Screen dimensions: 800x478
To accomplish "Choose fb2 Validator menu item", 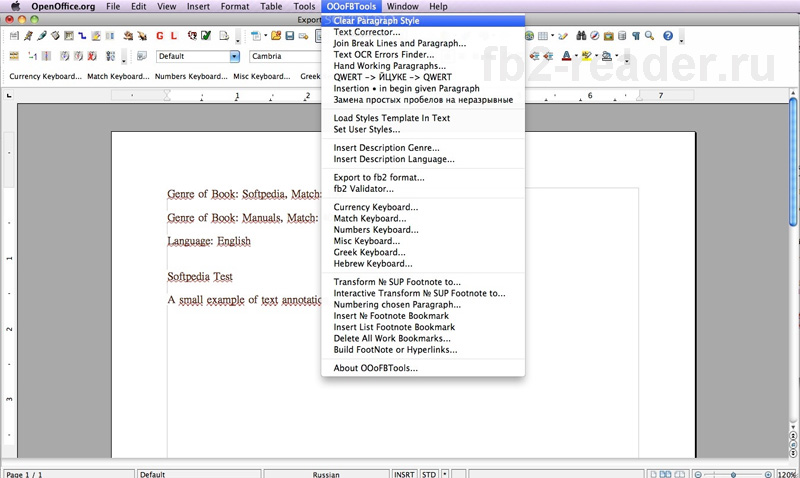I will pos(423,189).
